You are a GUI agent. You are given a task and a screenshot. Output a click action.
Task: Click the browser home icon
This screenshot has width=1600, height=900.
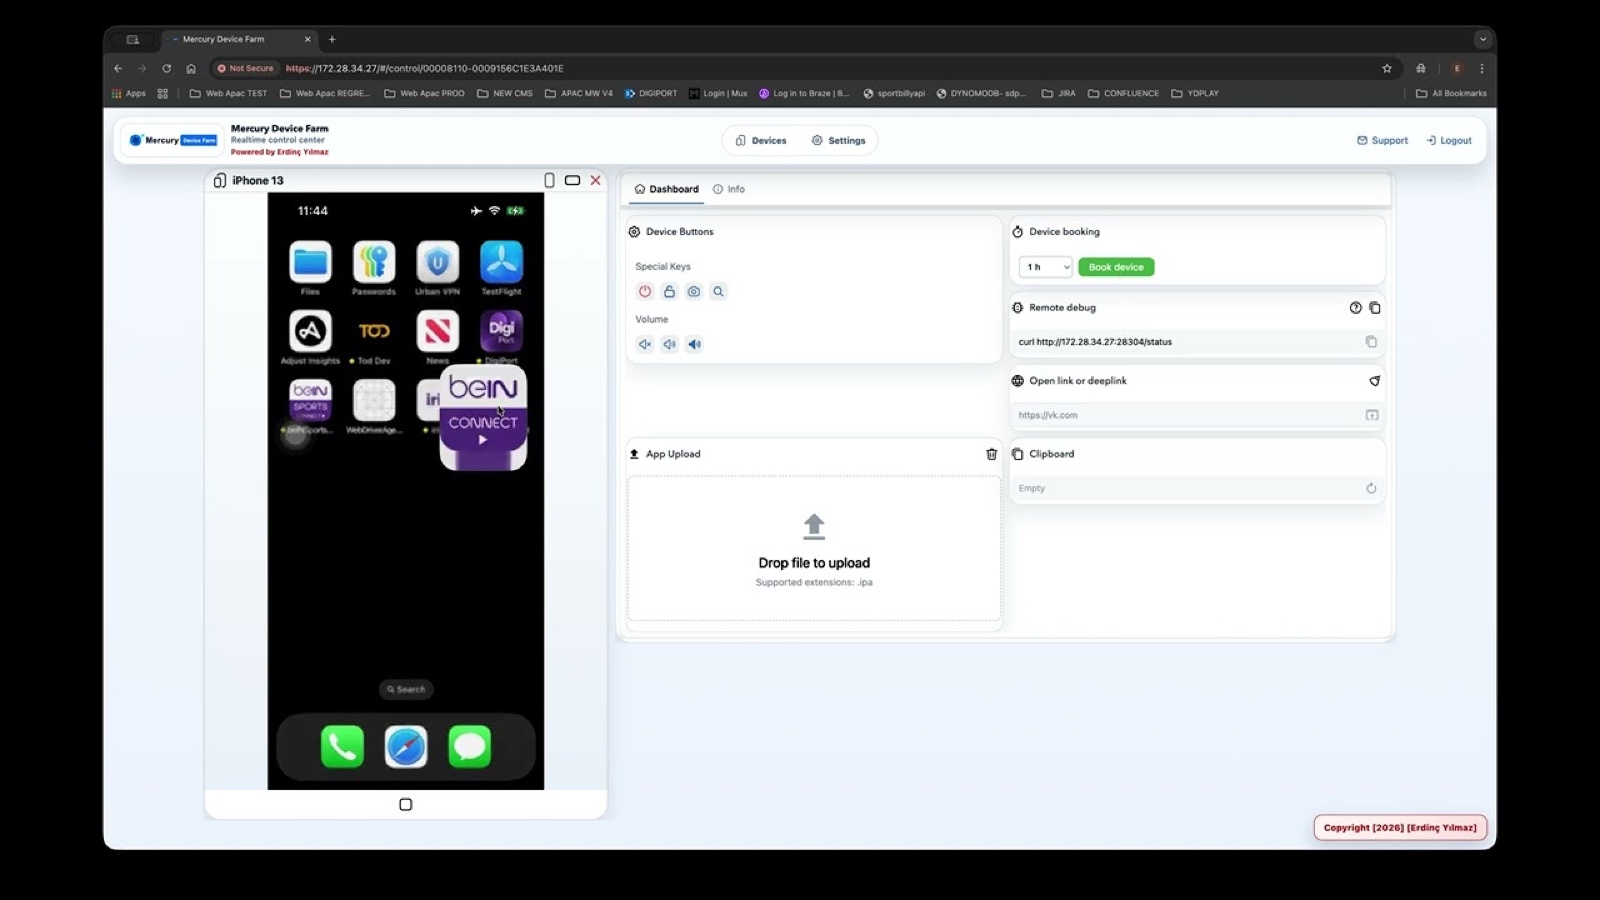click(191, 68)
